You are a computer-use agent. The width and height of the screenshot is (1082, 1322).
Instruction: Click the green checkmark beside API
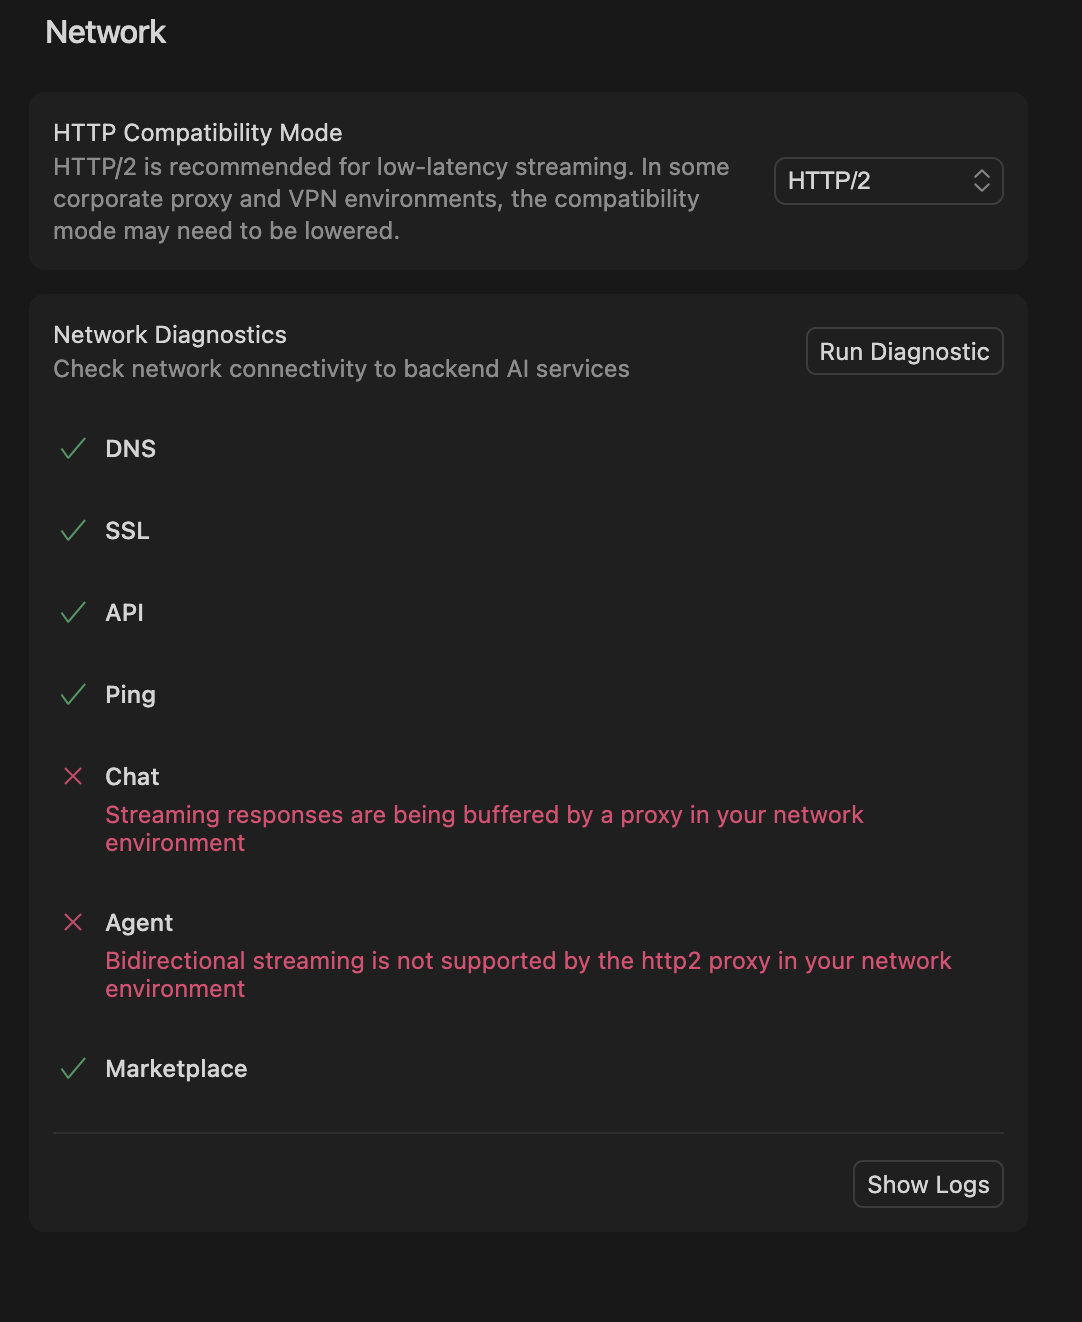click(x=73, y=613)
